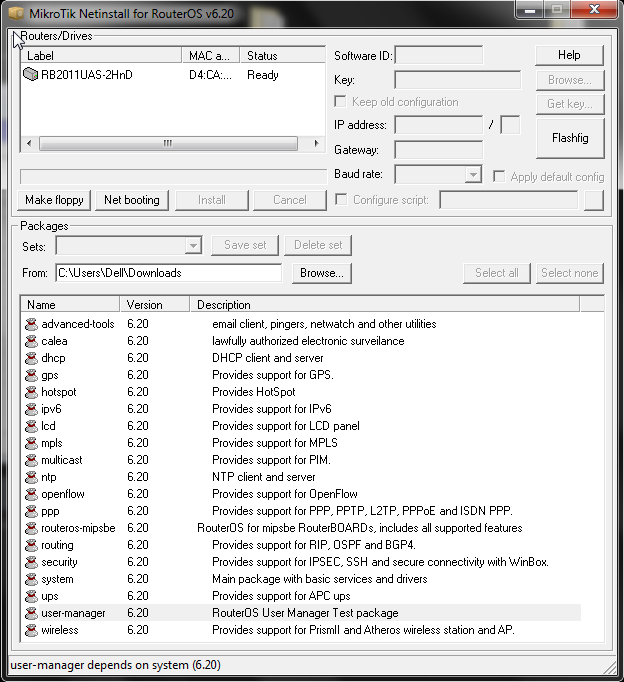The image size is (624, 682).
Task: Click the 'D4:CA:...' MAC address cell
Action: (x=210, y=75)
